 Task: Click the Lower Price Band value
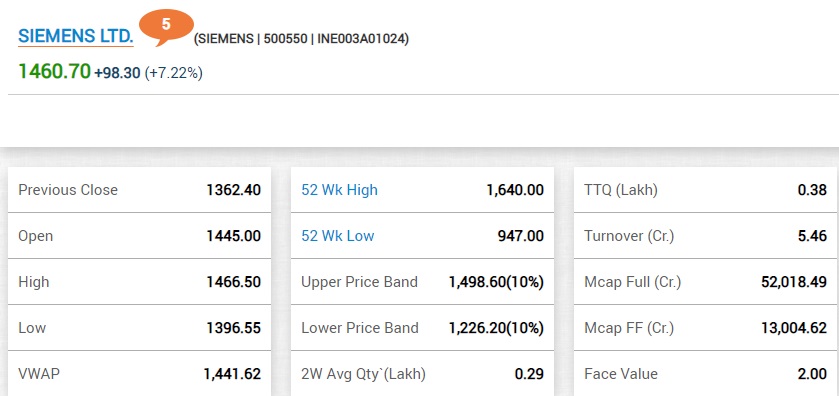click(x=496, y=328)
